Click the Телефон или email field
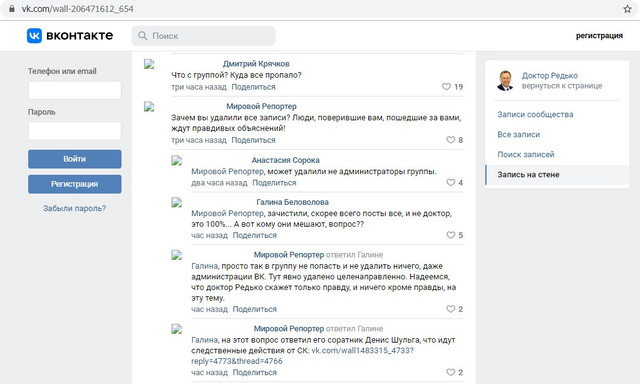This screenshot has height=384, width=640. (75, 90)
